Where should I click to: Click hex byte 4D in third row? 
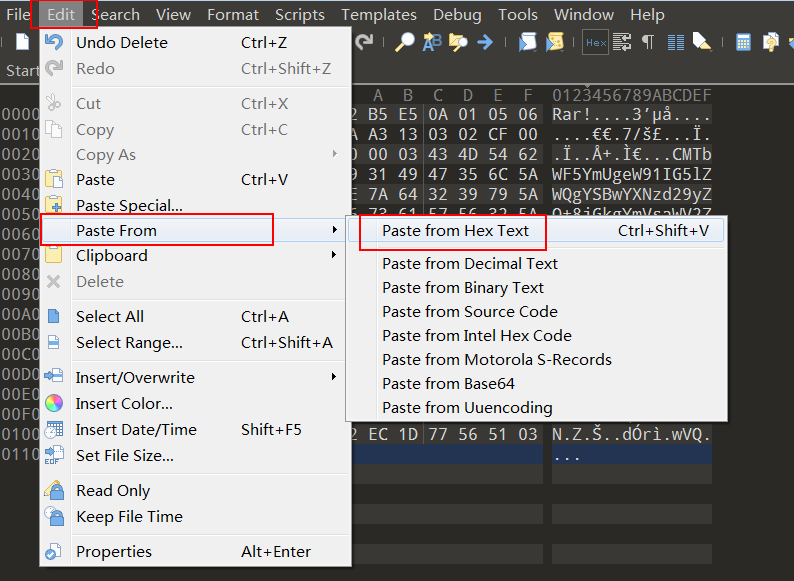pos(468,154)
